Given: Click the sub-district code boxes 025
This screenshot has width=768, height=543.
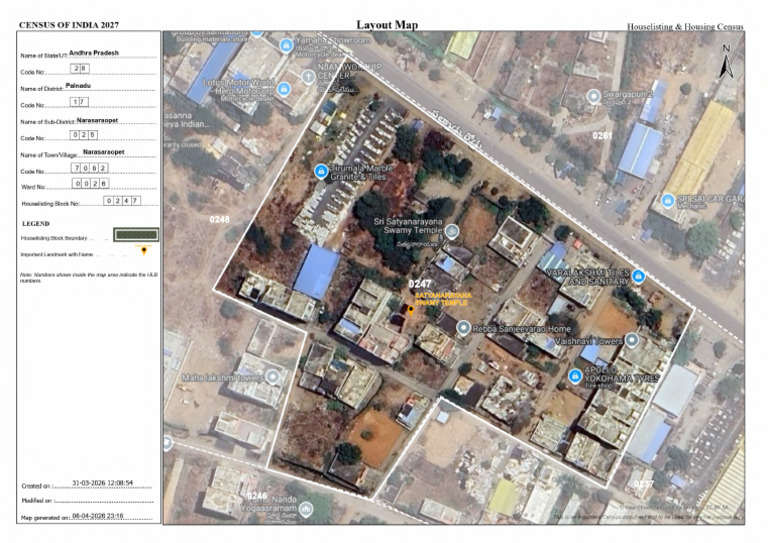Looking at the screenshot, I should pos(84,135).
